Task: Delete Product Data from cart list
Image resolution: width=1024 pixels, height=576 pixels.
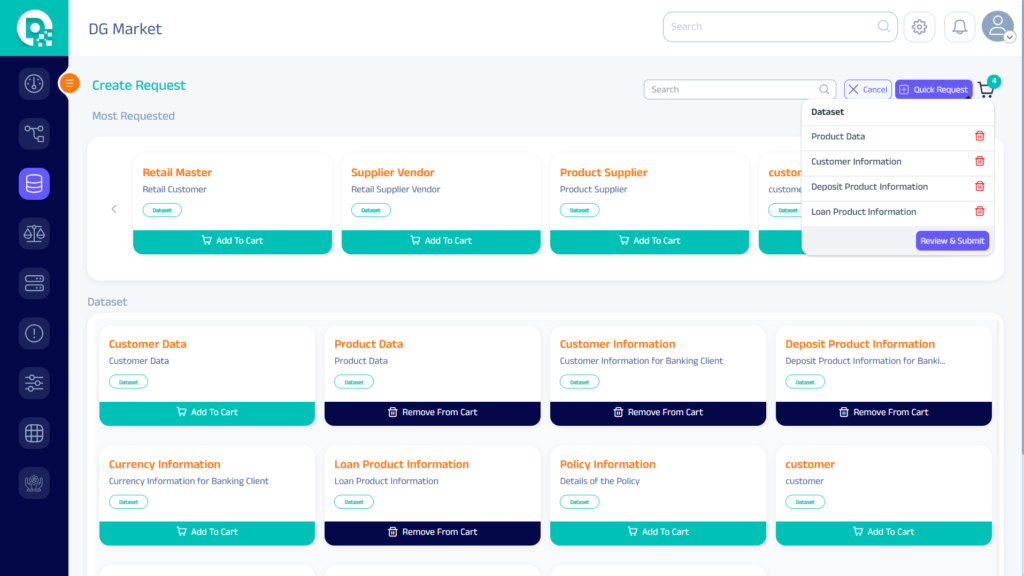Action: point(979,136)
